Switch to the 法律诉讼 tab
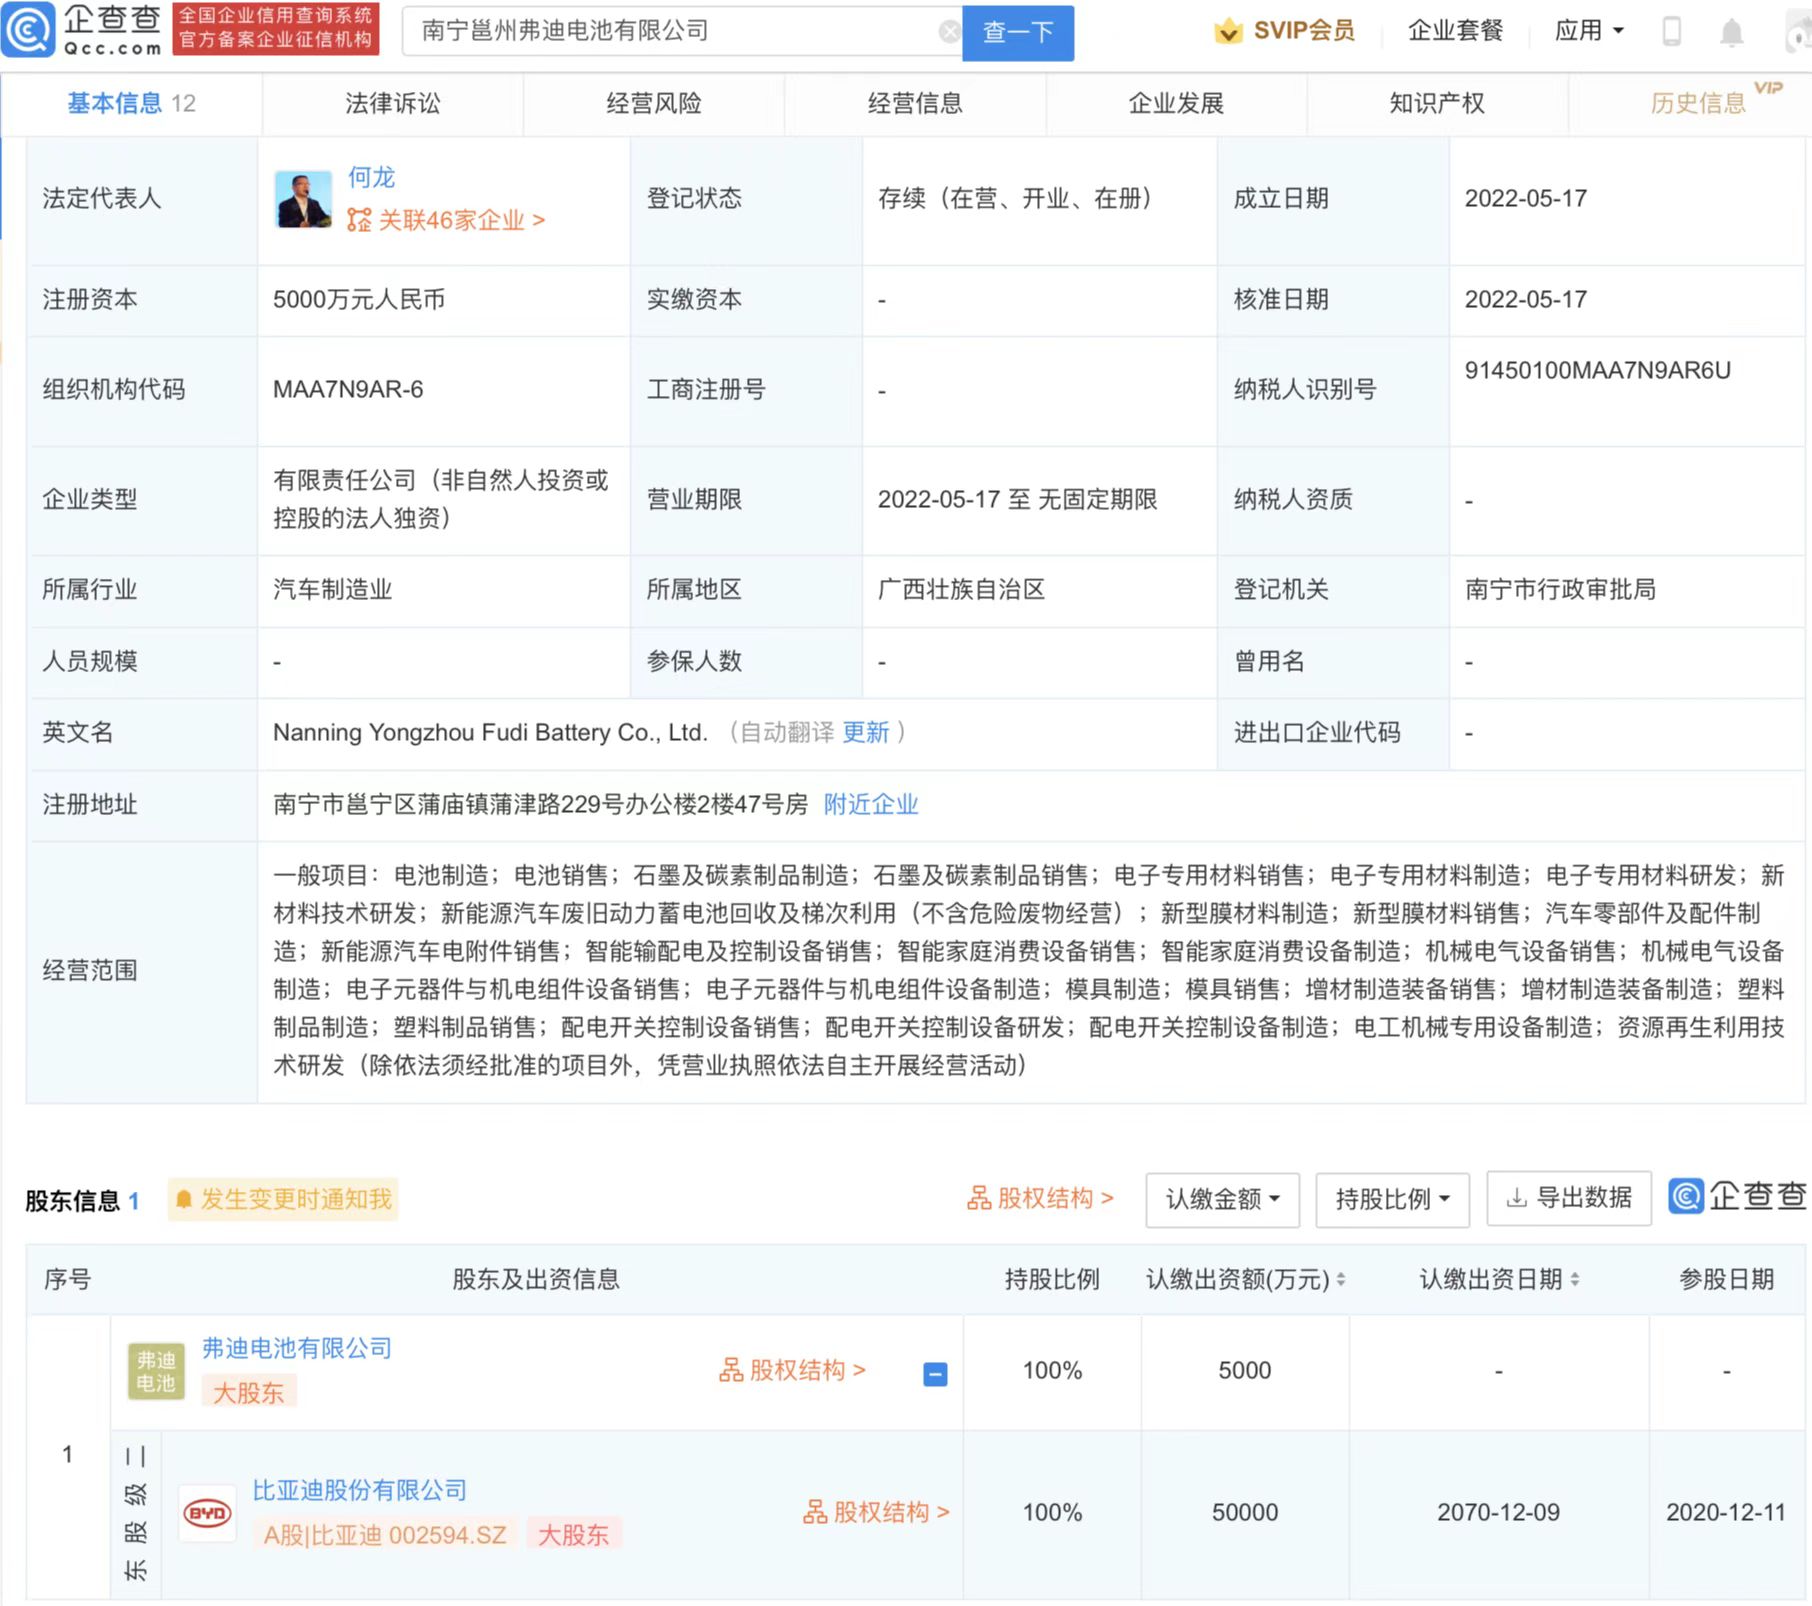1812x1606 pixels. [x=391, y=103]
